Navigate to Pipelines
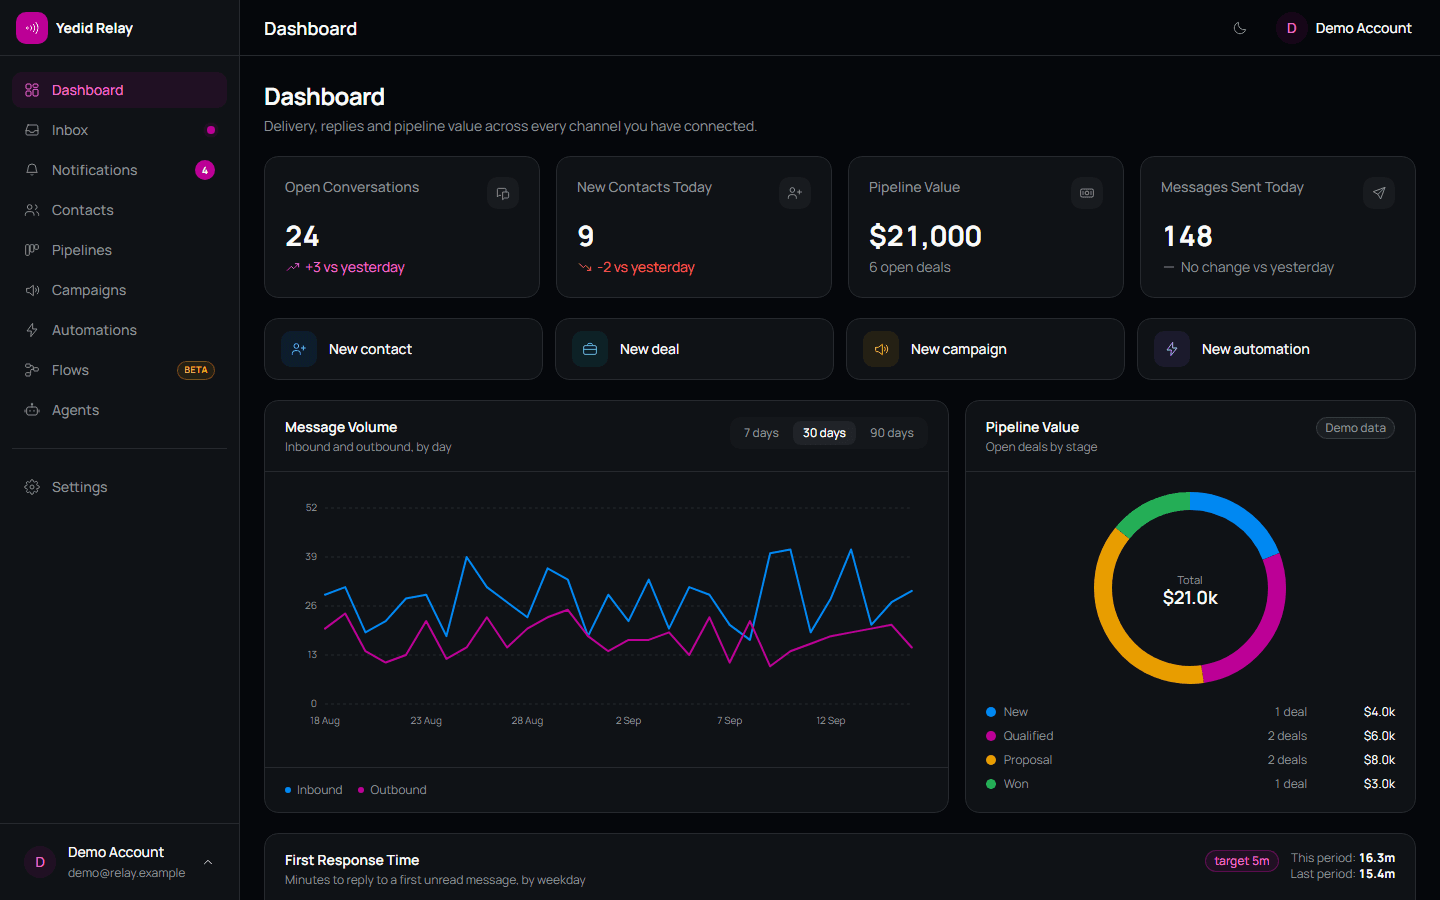Screen dimensions: 1440x900 pos(120,250)
